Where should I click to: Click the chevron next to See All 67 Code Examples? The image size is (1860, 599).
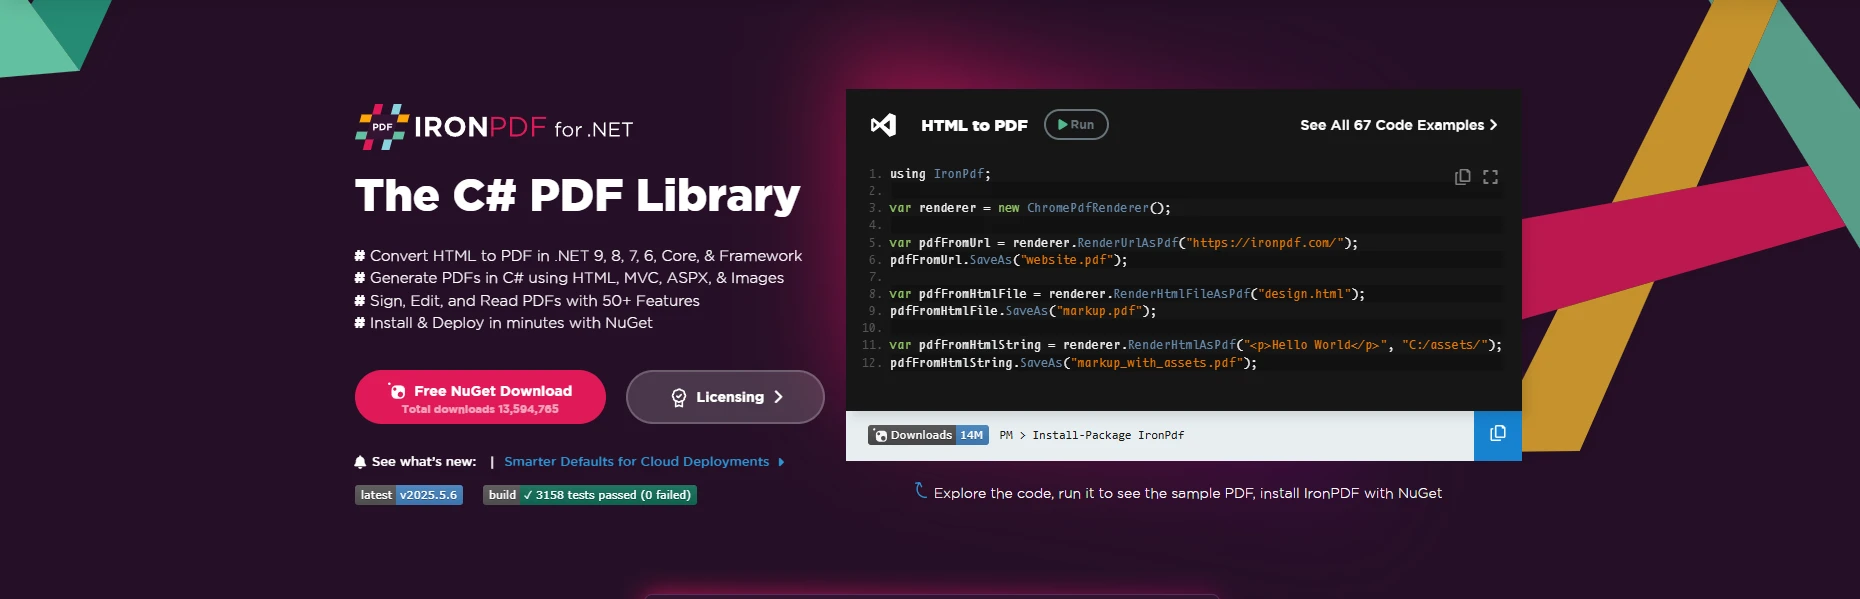1493,125
